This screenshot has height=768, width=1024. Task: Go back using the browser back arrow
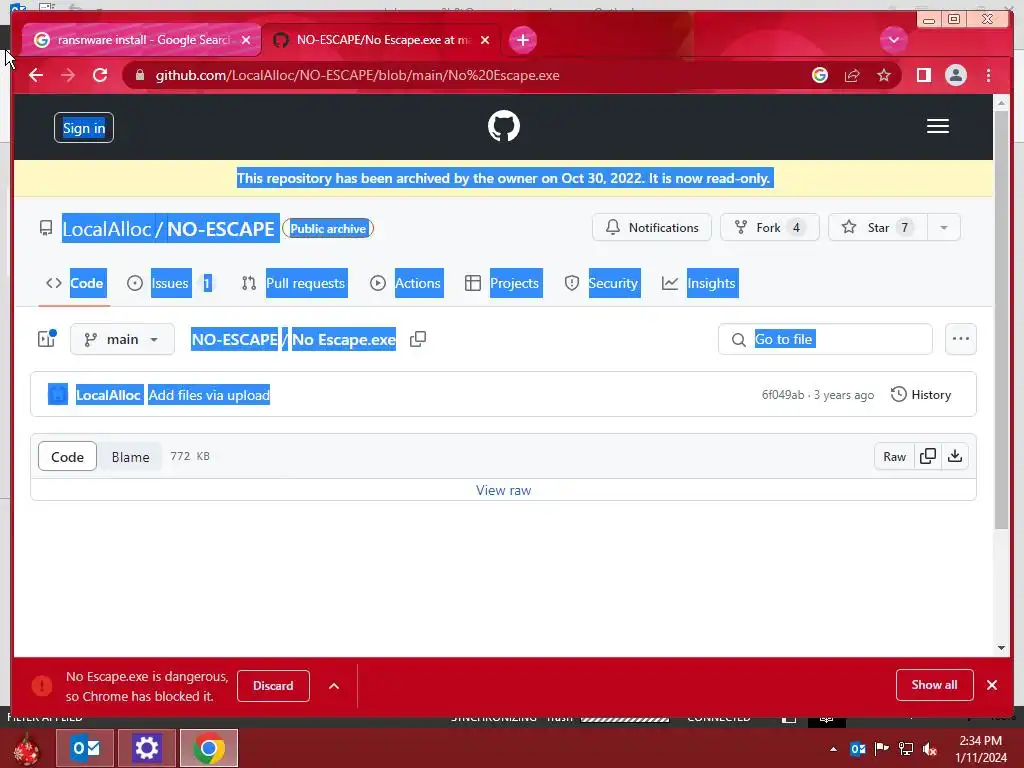coord(36,75)
